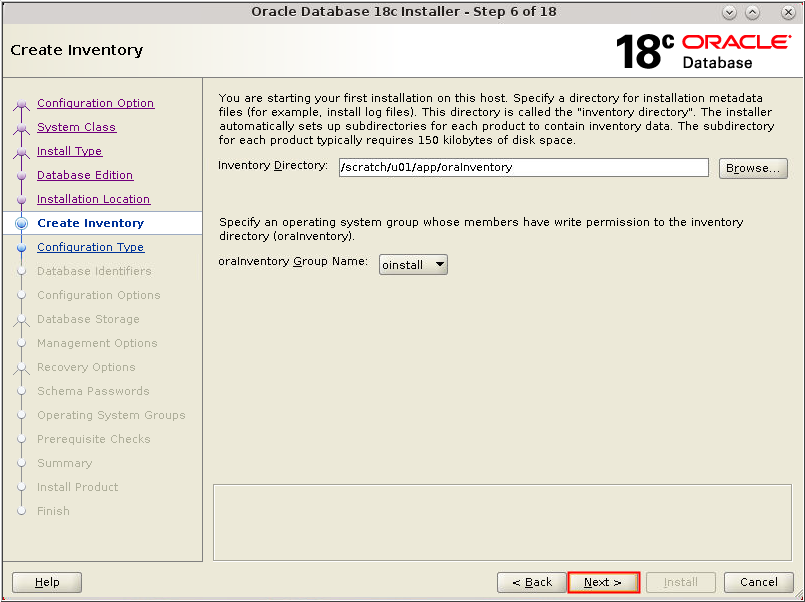This screenshot has height=602, width=805.
Task: Click the Help button
Action: pos(46,582)
